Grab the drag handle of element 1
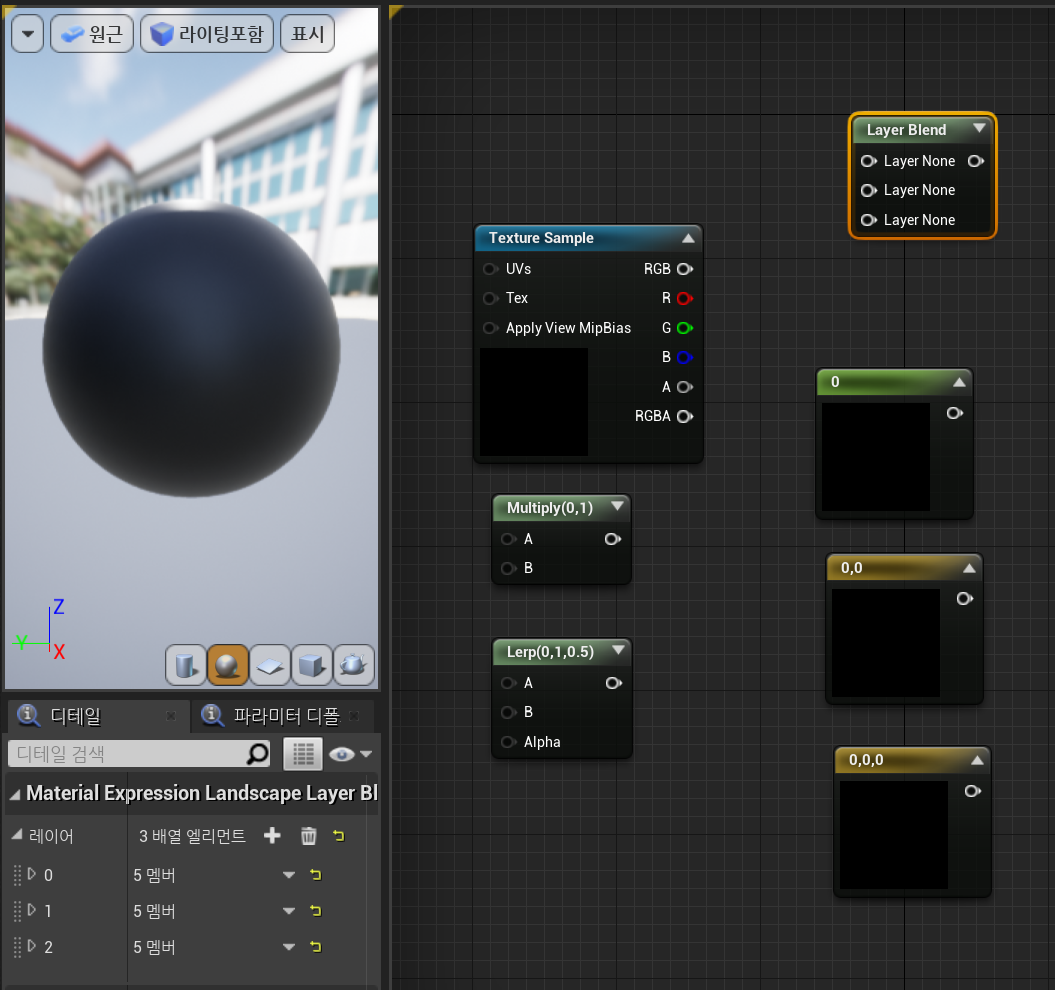 pyautogui.click(x=17, y=911)
